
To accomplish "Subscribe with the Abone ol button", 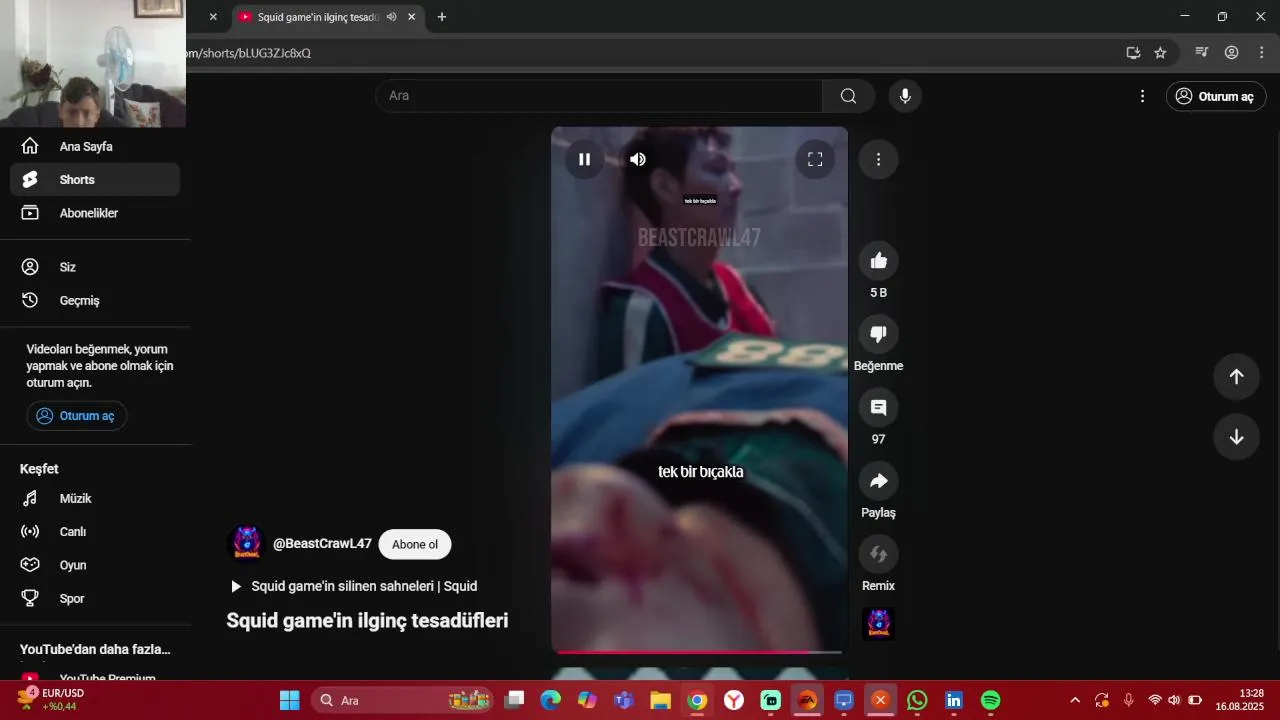I will pyautogui.click(x=415, y=544).
